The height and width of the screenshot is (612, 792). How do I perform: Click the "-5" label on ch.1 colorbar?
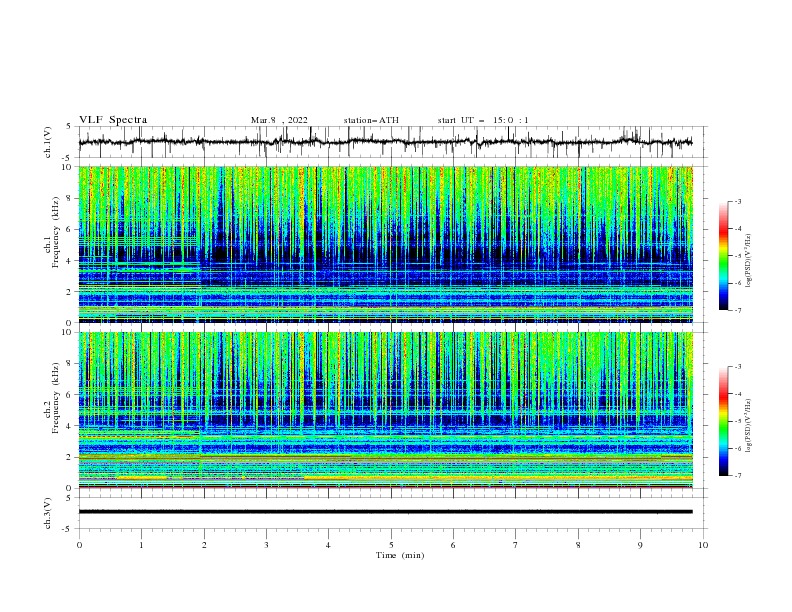click(738, 256)
